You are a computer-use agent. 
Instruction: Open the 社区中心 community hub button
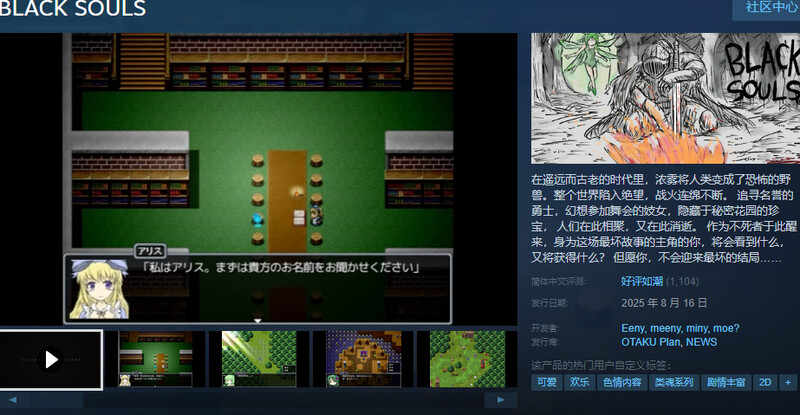pyautogui.click(x=766, y=8)
